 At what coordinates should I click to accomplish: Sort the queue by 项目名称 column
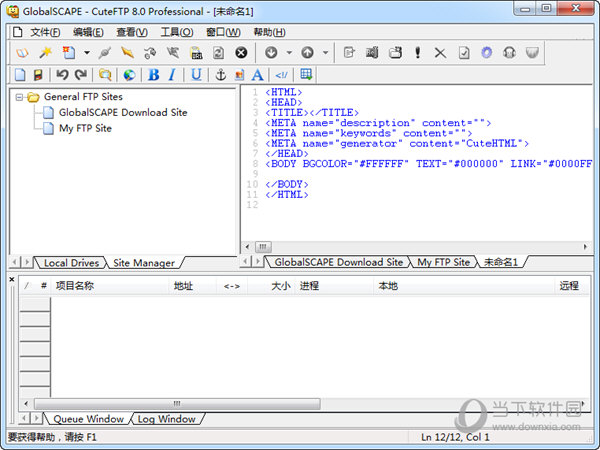tap(110, 286)
